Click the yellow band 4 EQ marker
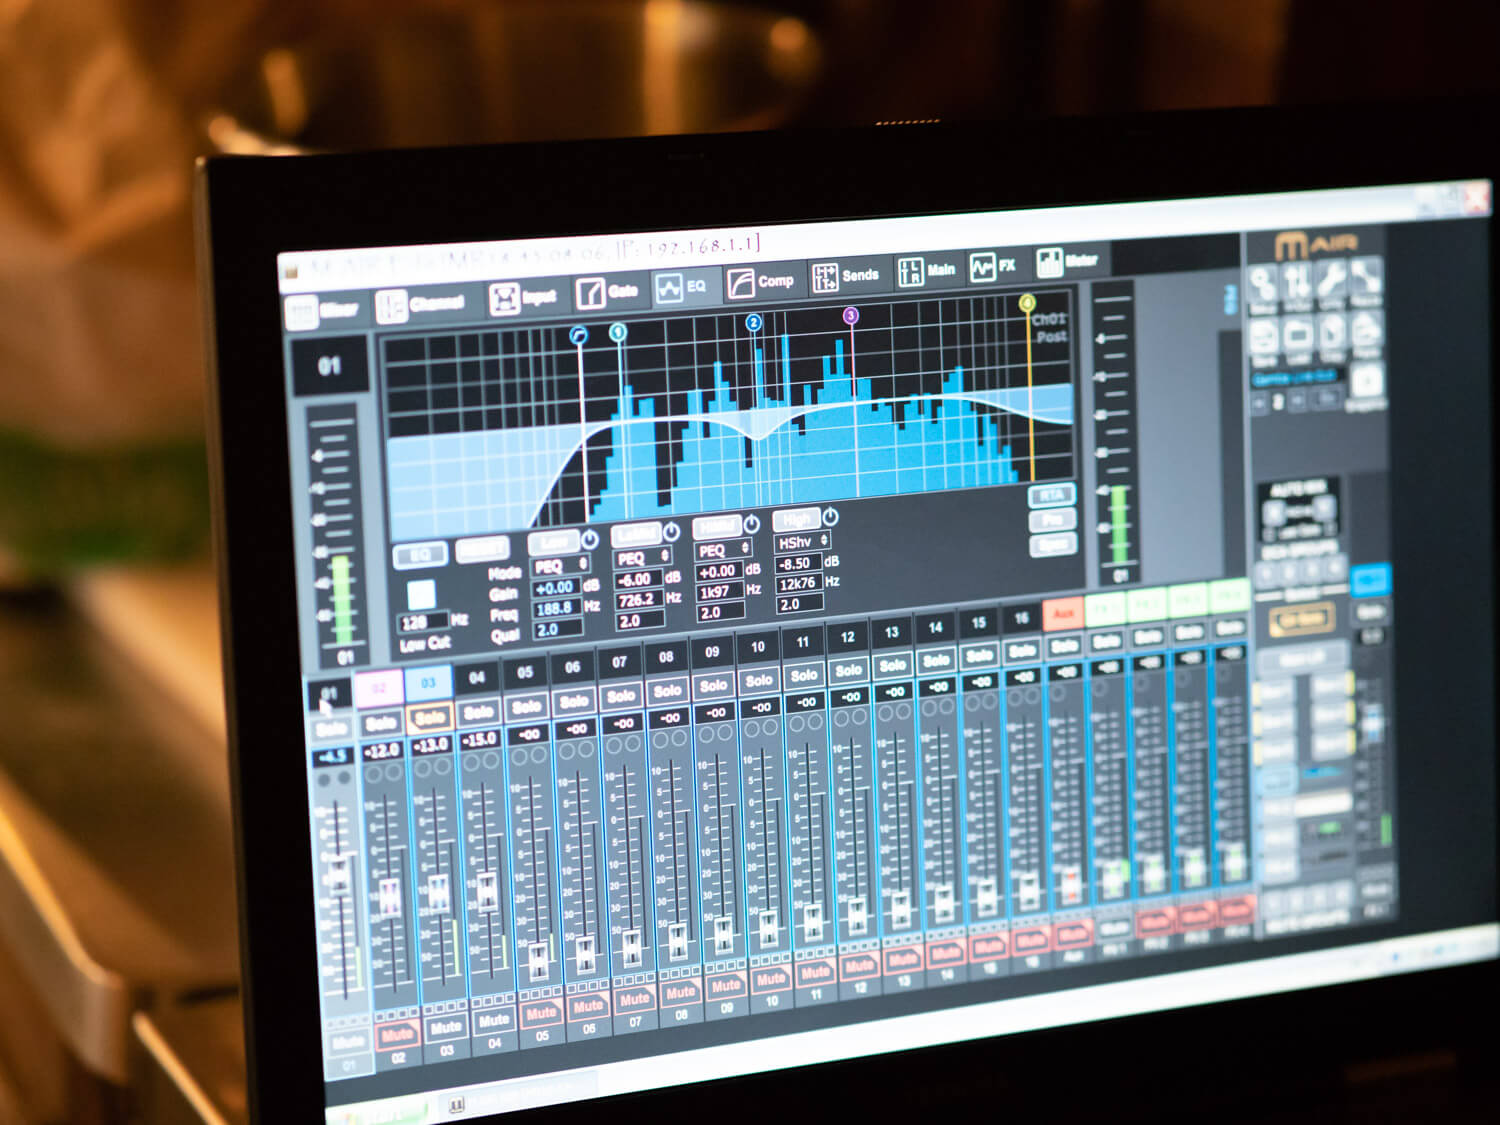The height and width of the screenshot is (1125, 1500). 1026,303
